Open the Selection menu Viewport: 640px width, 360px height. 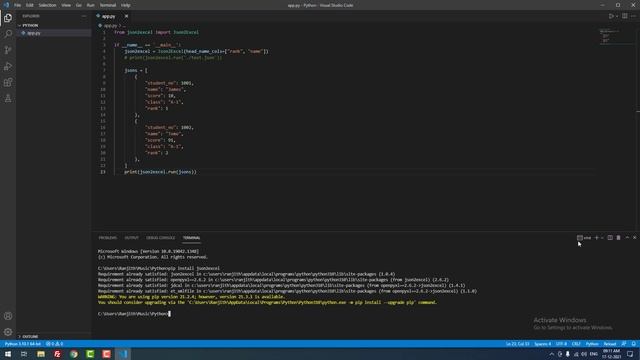click(47, 5)
